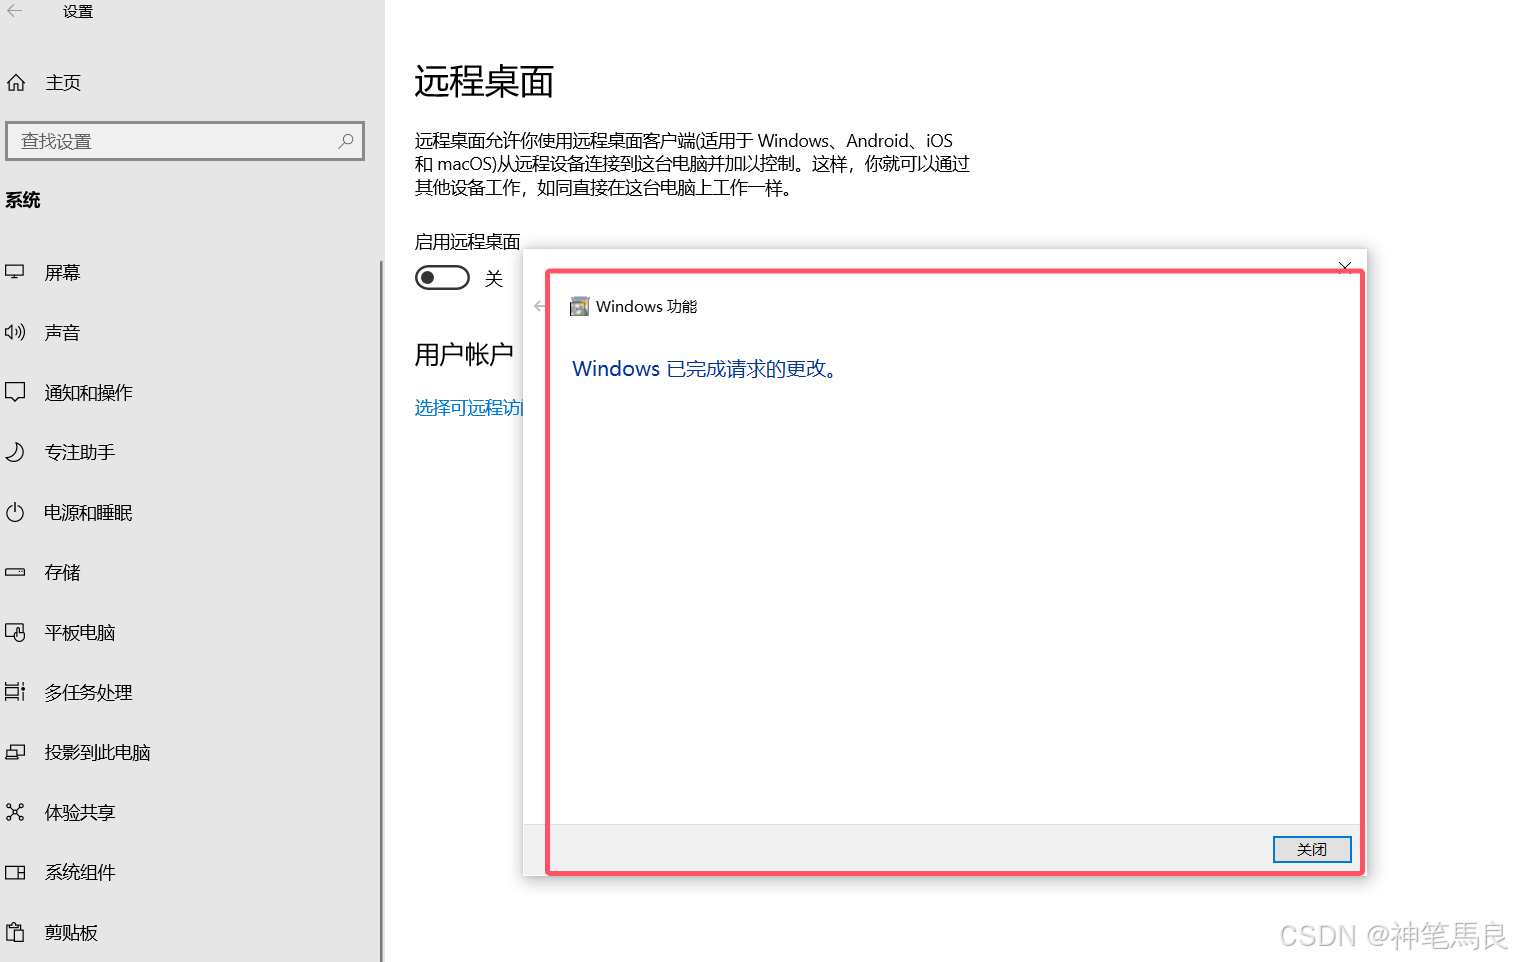Open the 主页 home page

pos(63,83)
